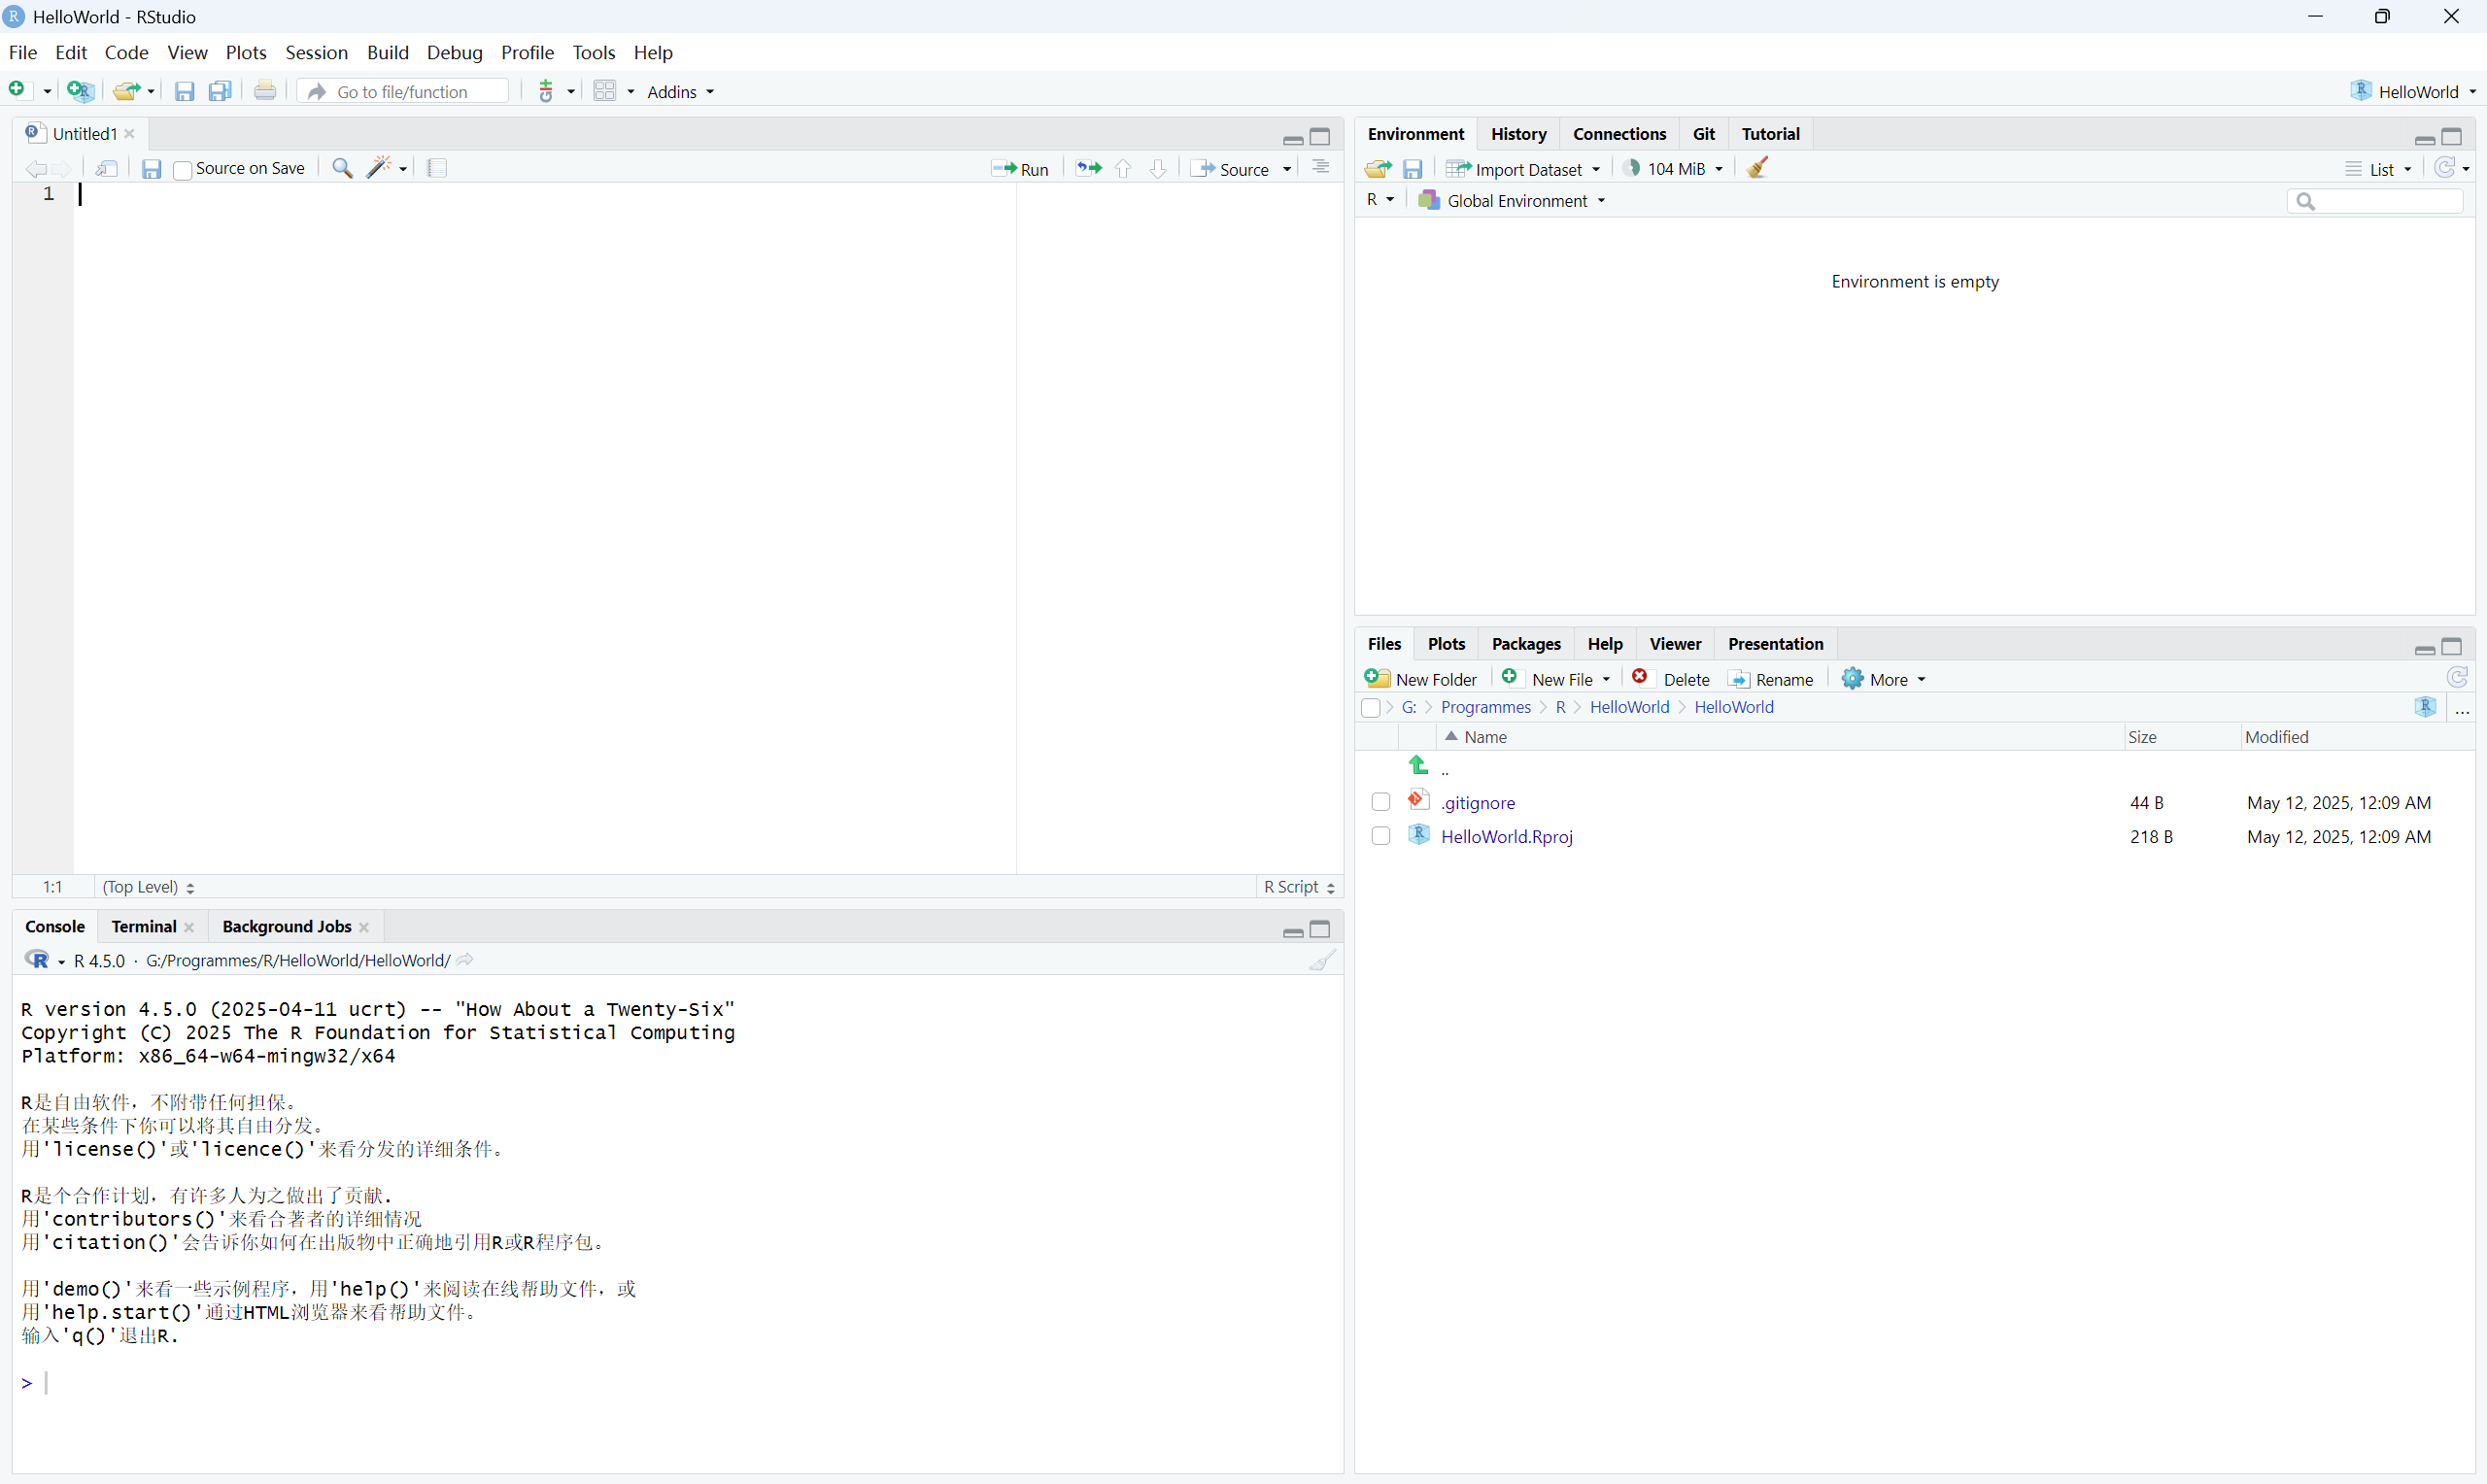The width and height of the screenshot is (2487, 1484).
Task: Expand the Addins dropdown
Action: click(681, 92)
